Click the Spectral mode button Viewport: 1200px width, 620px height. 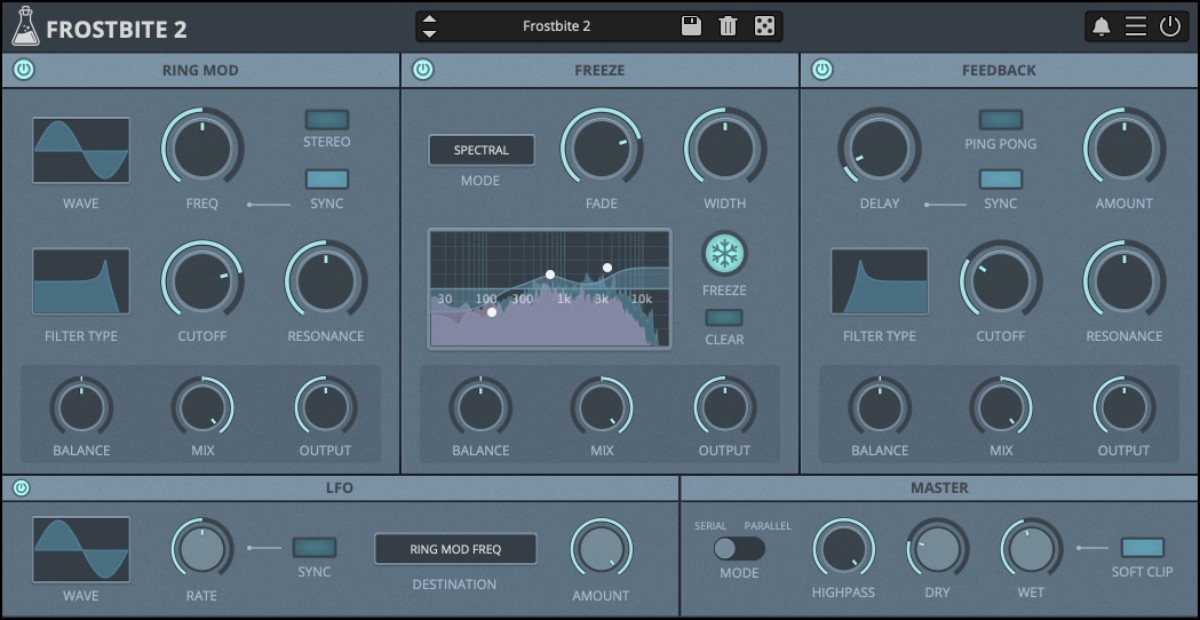pyautogui.click(x=481, y=150)
